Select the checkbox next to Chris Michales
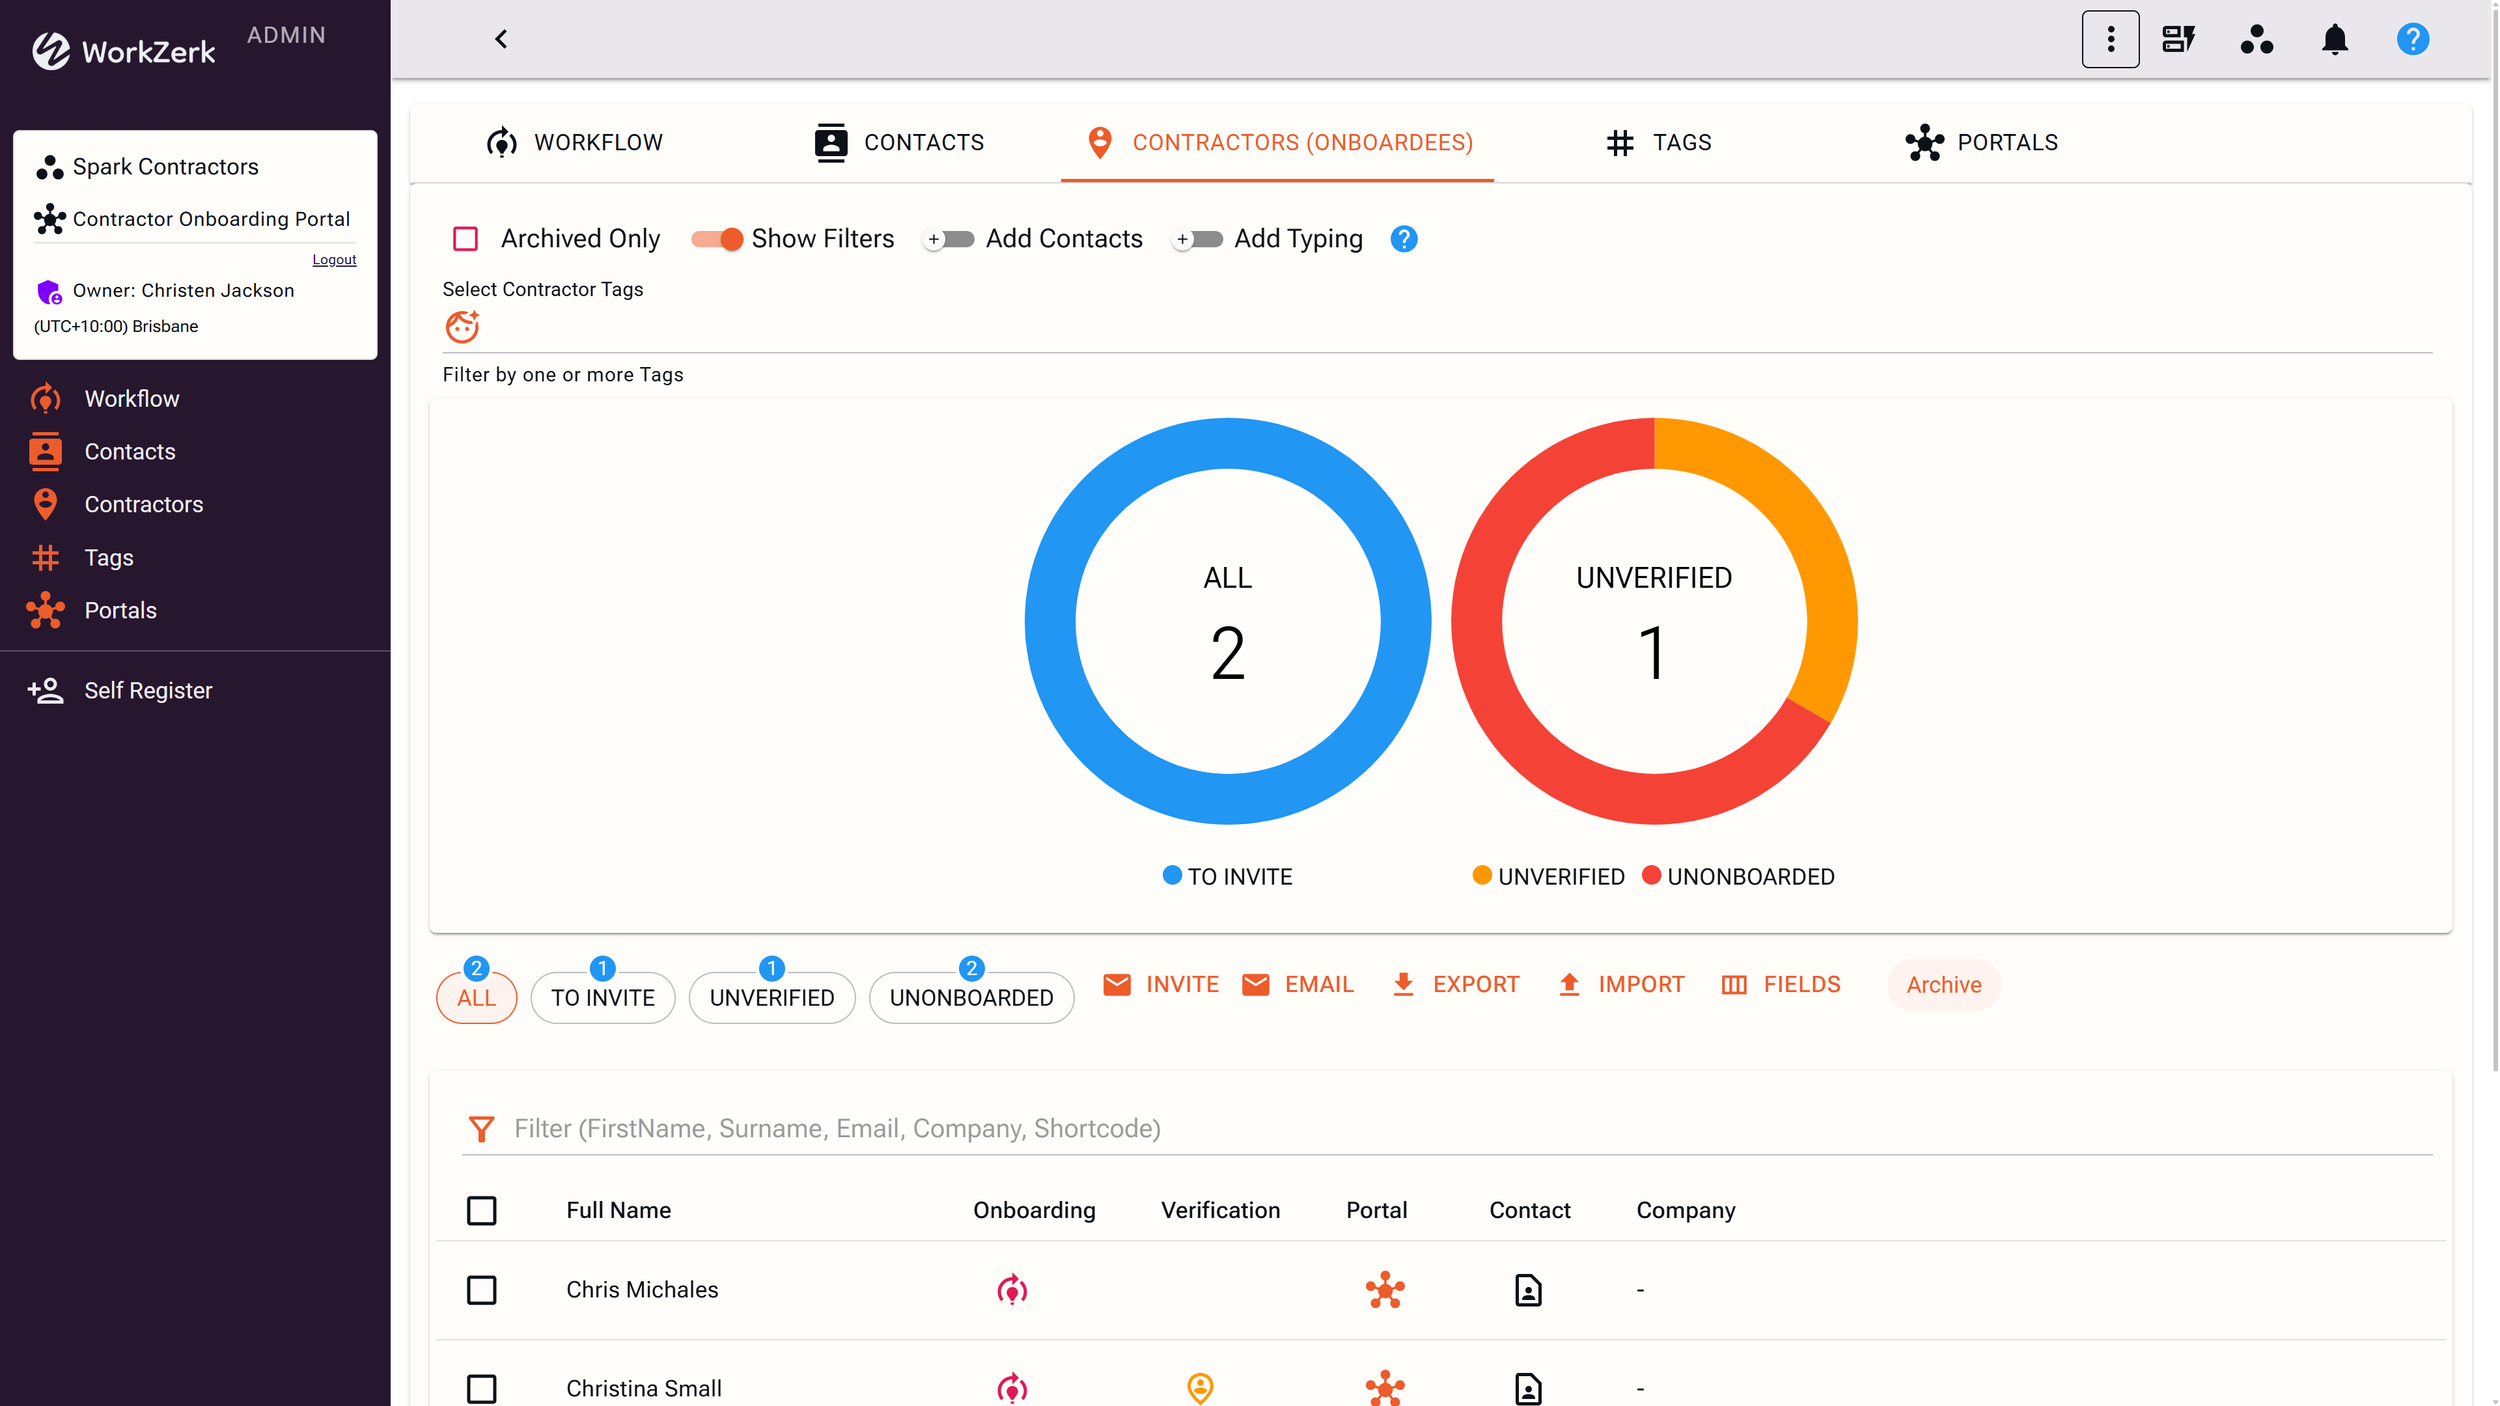This screenshot has height=1406, width=2500. tap(482, 1290)
